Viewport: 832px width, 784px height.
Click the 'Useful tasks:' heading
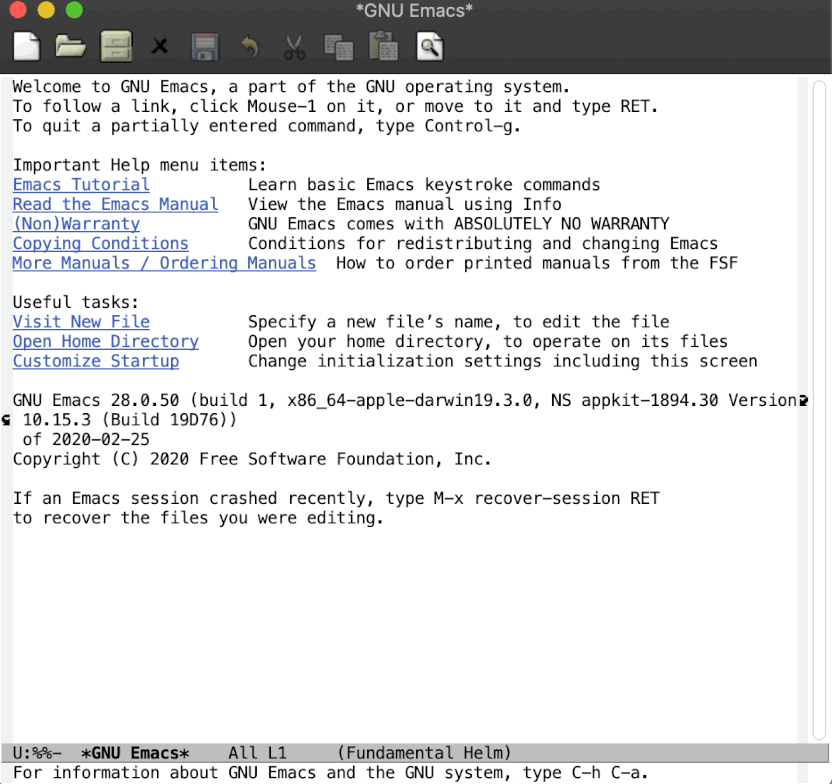[x=76, y=302]
